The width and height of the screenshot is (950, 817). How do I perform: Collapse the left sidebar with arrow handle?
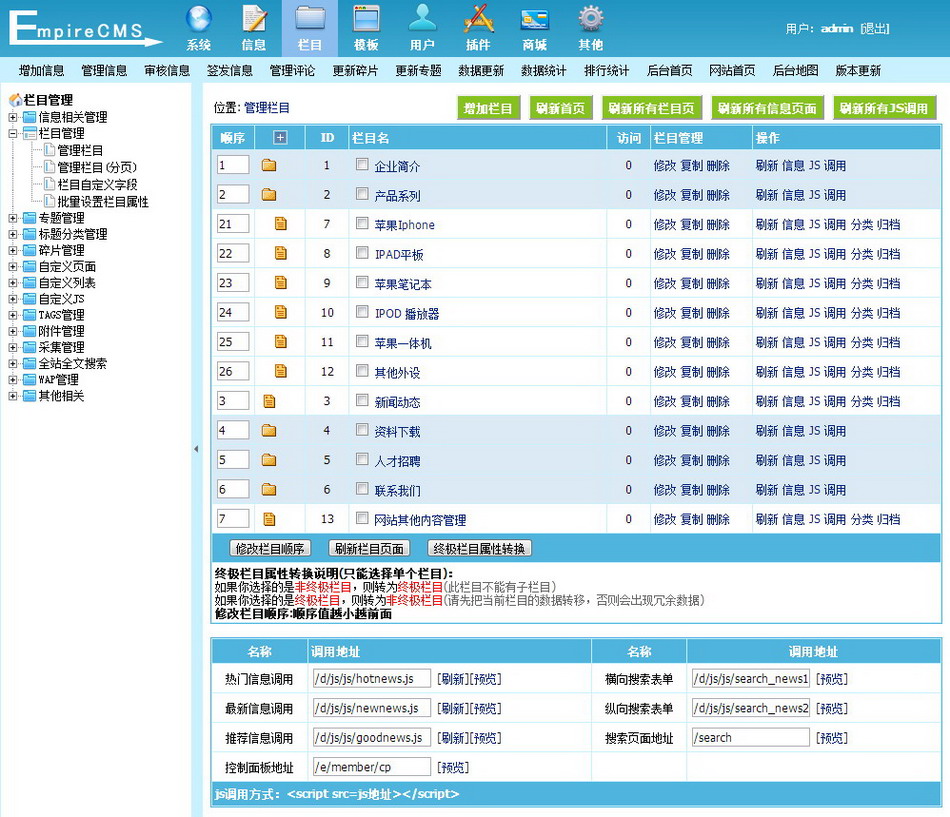pyautogui.click(x=196, y=449)
